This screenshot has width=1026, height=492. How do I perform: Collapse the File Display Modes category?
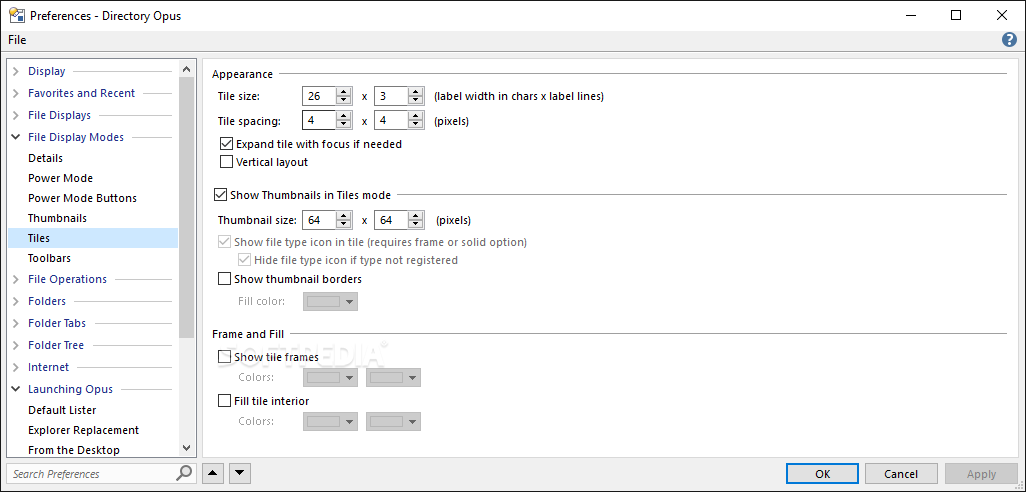[16, 137]
